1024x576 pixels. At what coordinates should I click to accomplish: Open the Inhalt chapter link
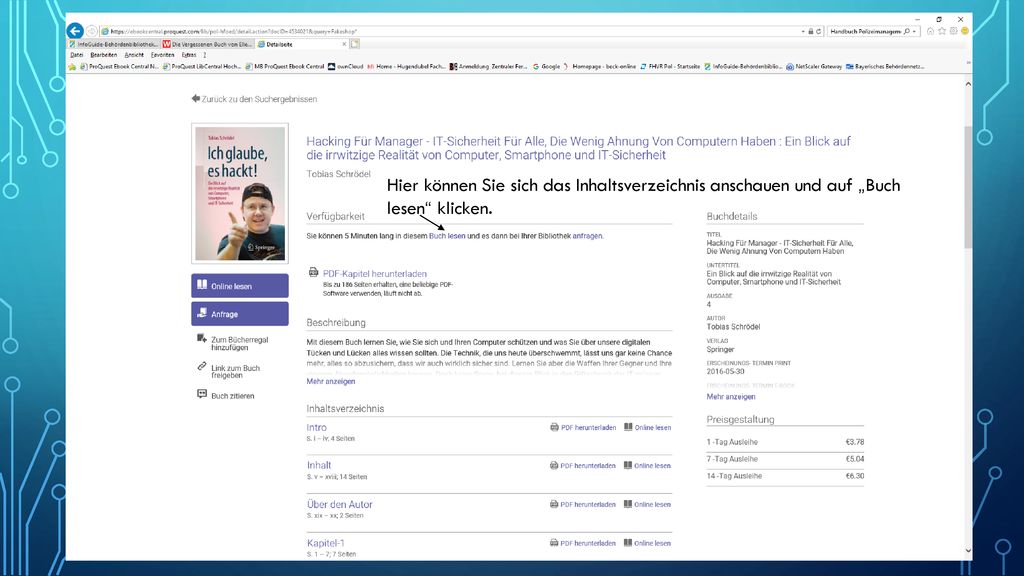click(319, 466)
